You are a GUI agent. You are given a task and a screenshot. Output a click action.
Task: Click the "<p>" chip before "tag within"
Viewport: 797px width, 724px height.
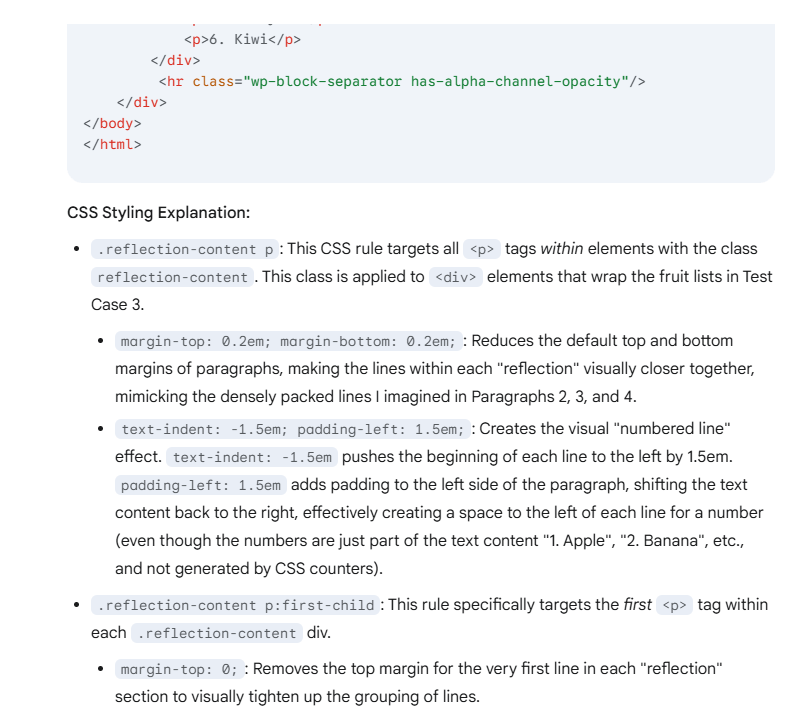(674, 605)
